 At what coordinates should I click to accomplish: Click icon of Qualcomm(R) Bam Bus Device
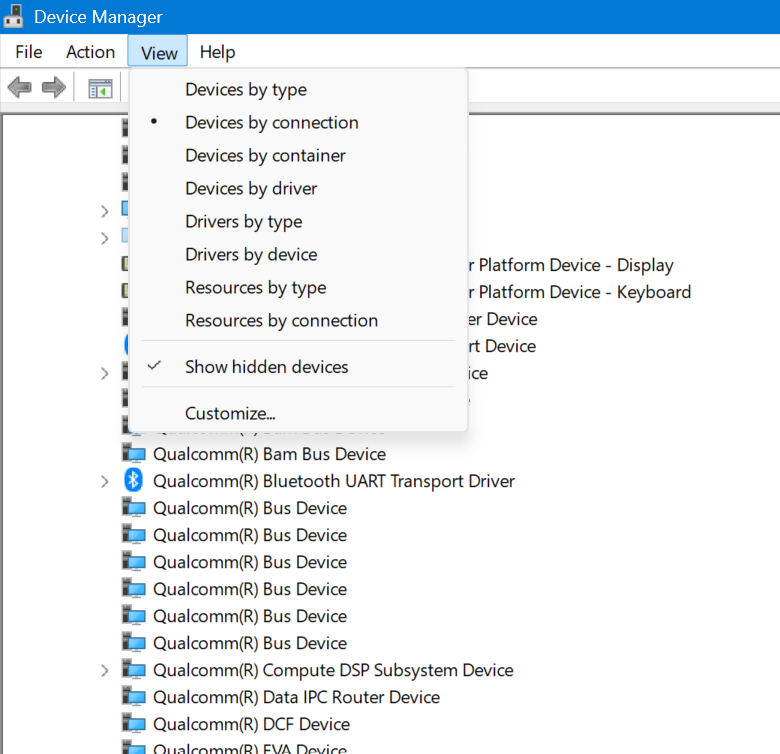(134, 454)
